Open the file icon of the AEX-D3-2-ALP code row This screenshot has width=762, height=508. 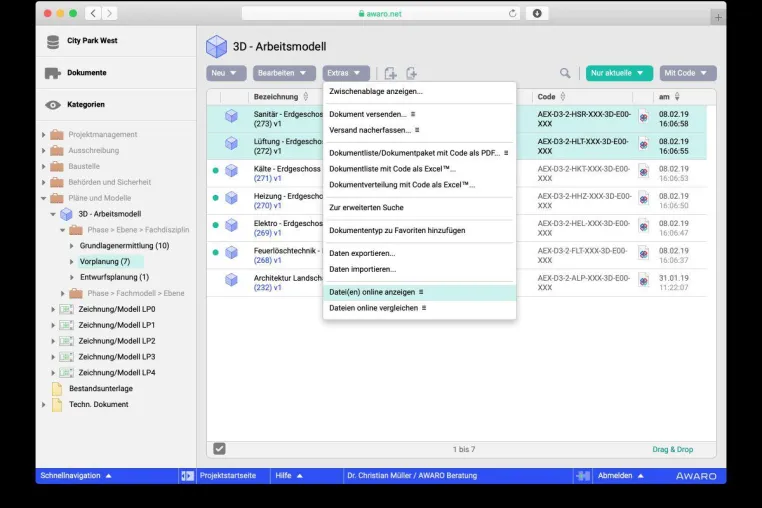(643, 280)
